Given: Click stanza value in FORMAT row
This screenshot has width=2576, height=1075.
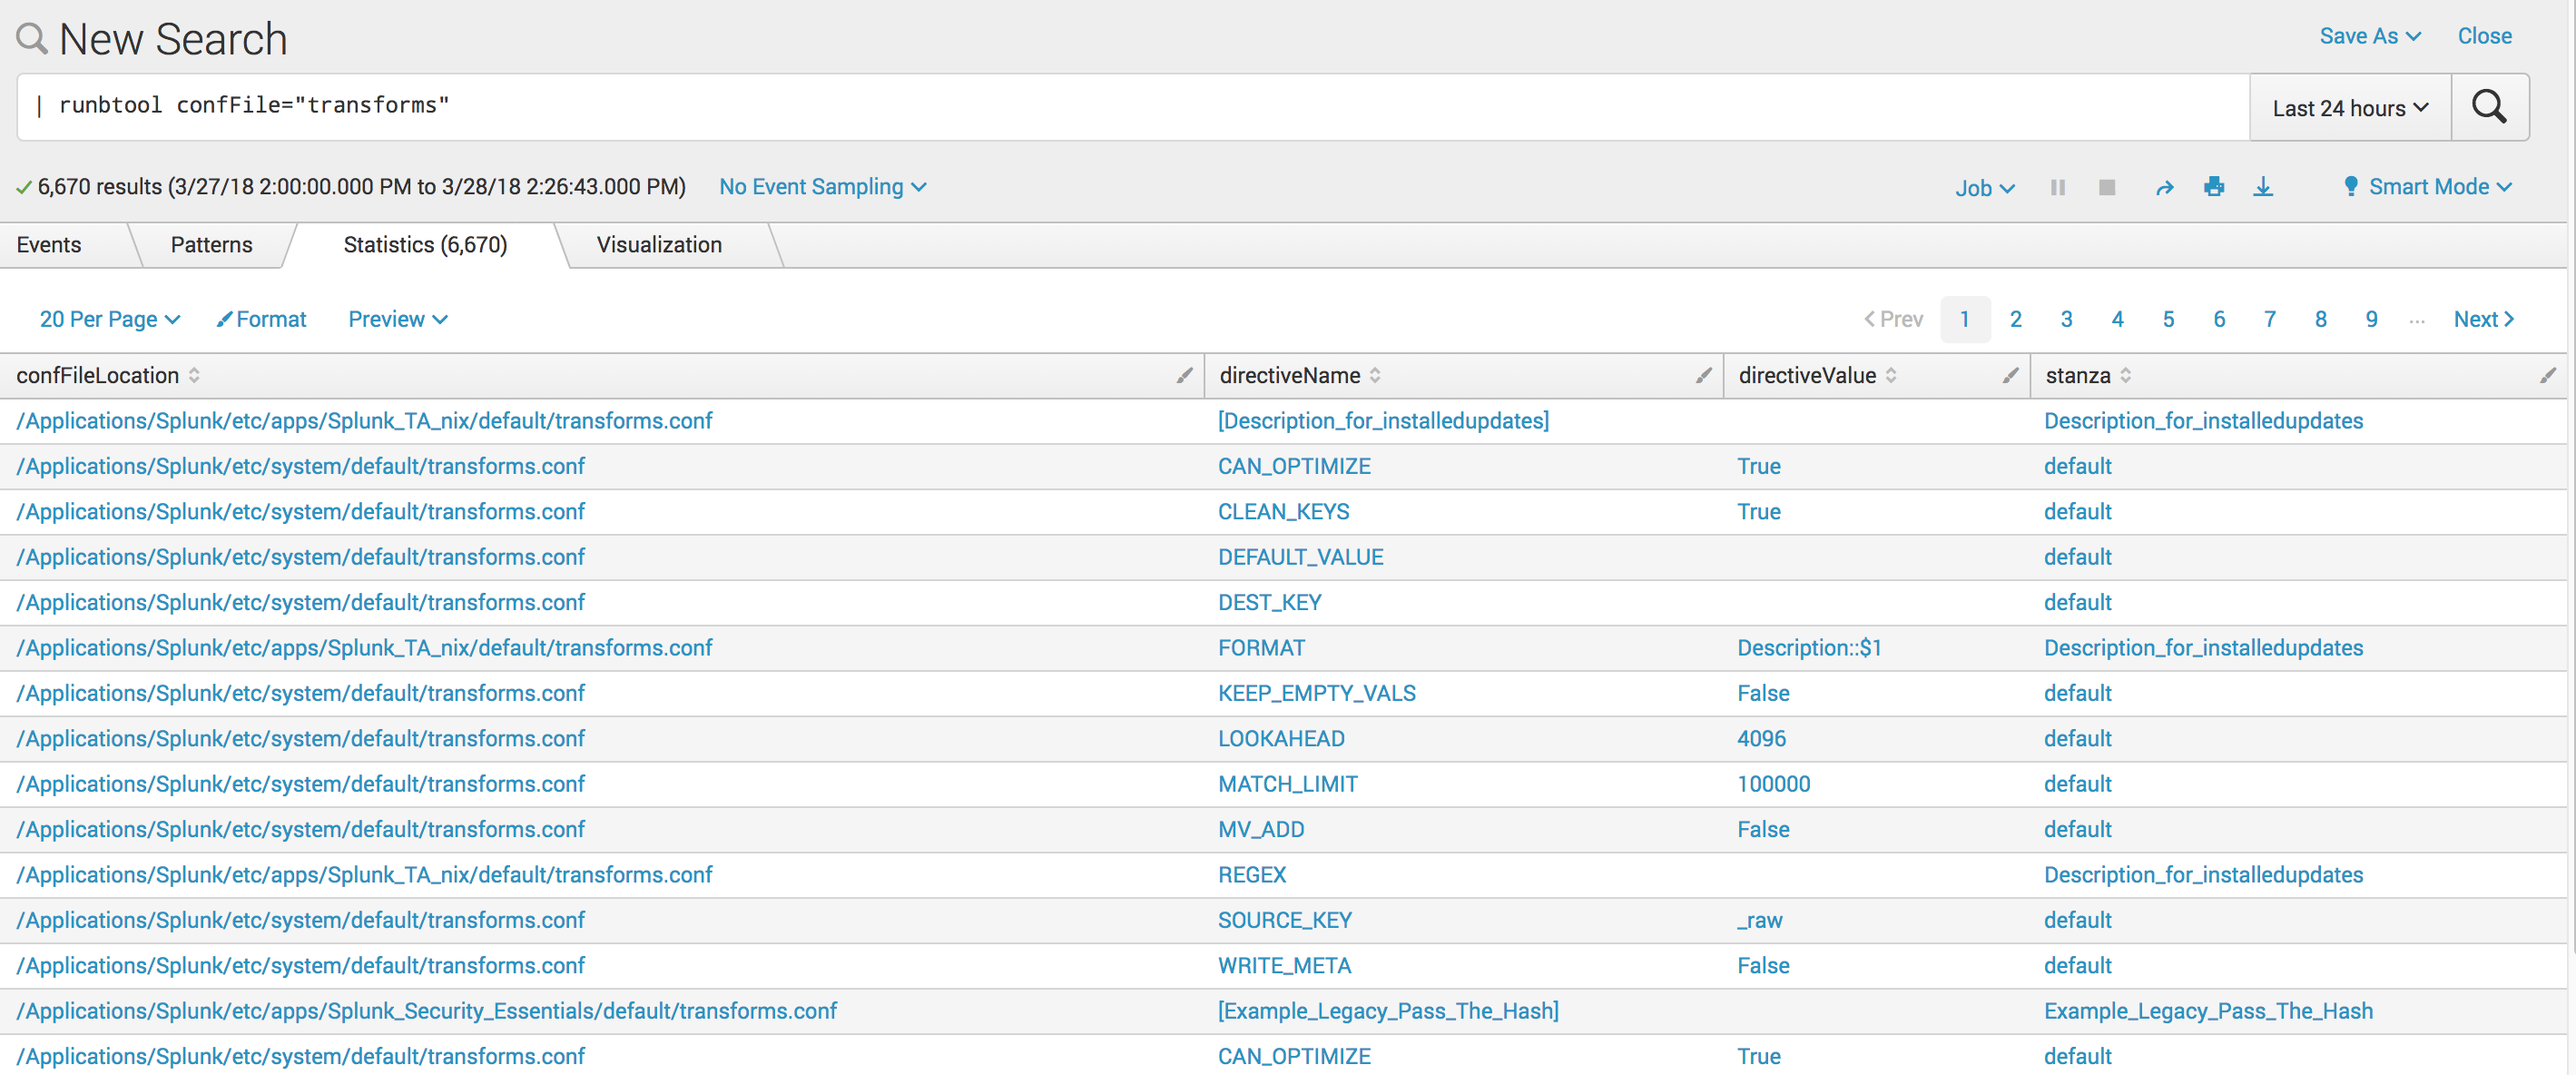Looking at the screenshot, I should (x=2203, y=648).
